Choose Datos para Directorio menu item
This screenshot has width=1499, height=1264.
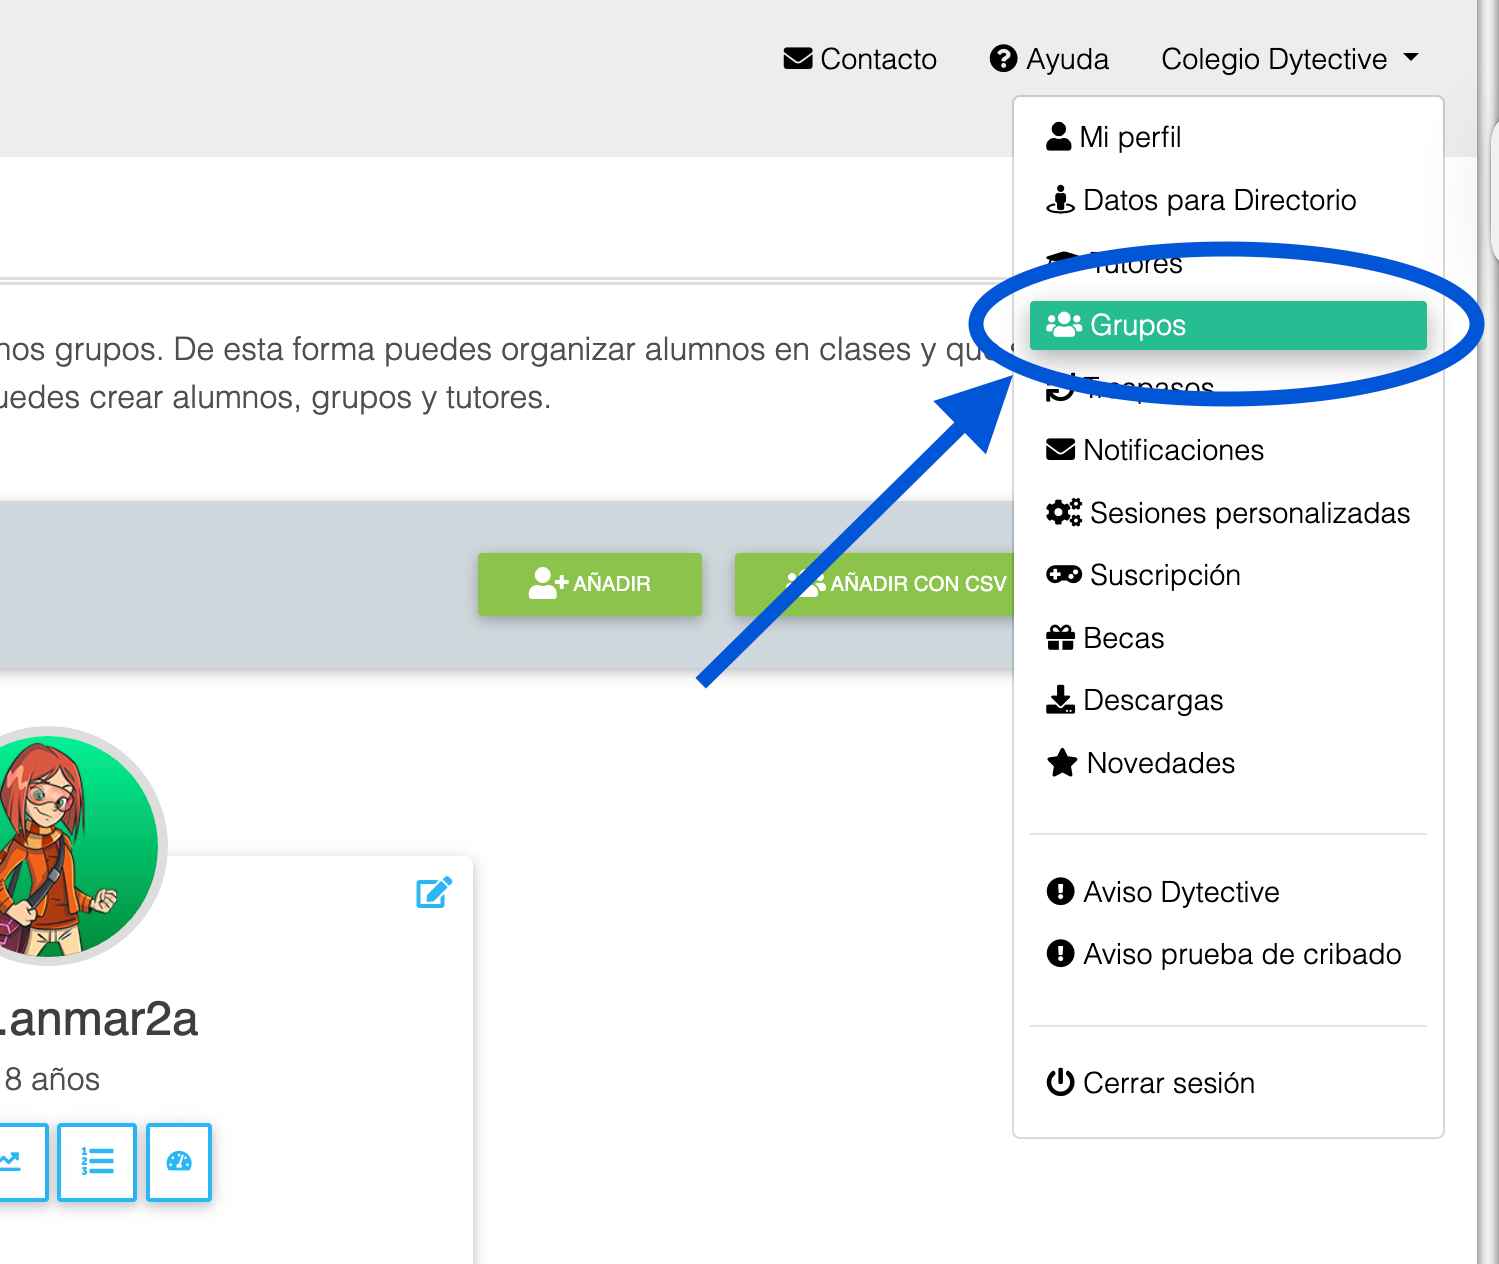click(1228, 200)
